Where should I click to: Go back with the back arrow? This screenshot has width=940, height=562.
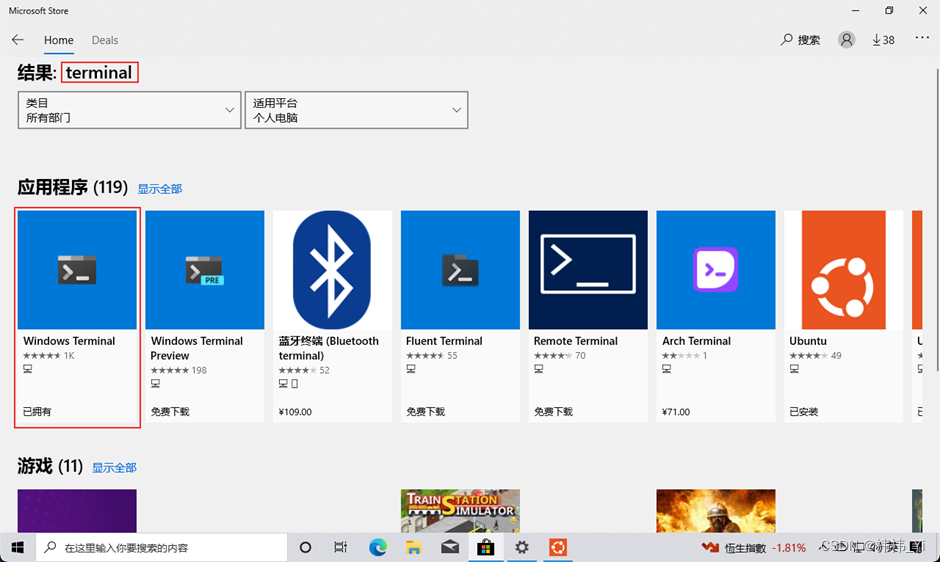tap(17, 40)
